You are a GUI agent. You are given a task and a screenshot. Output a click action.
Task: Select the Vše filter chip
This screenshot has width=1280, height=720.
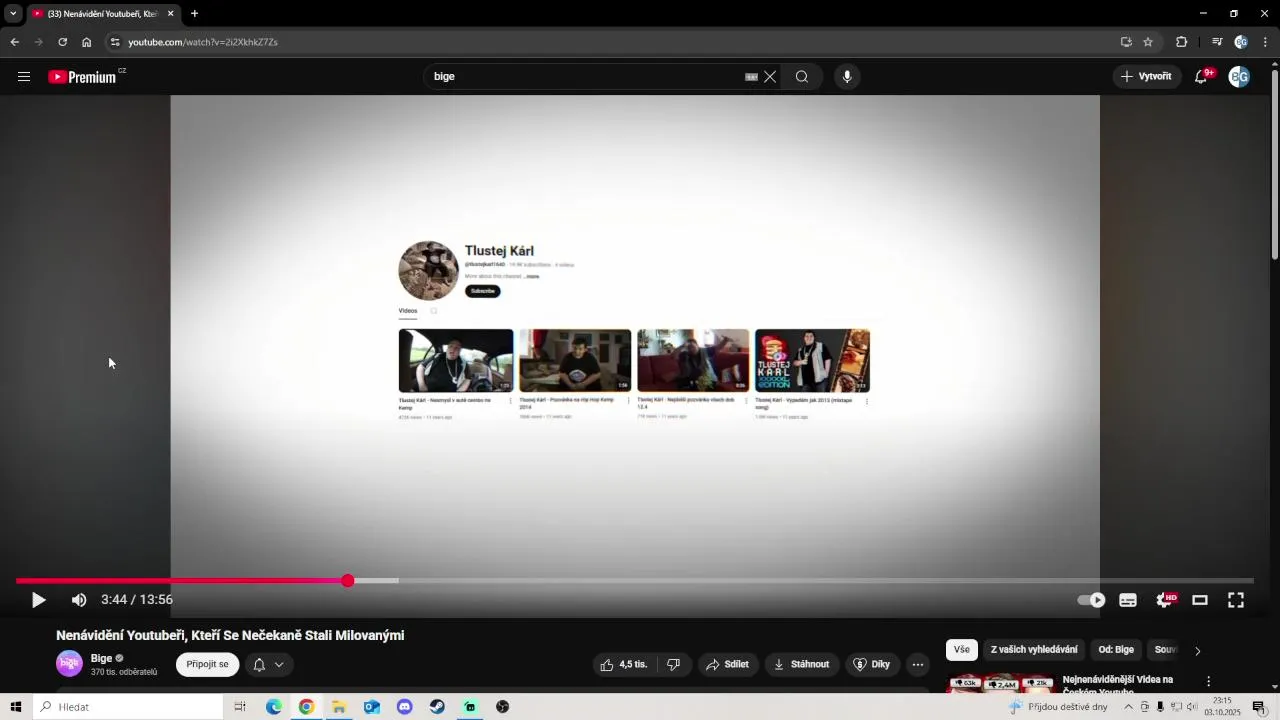pyautogui.click(x=961, y=650)
